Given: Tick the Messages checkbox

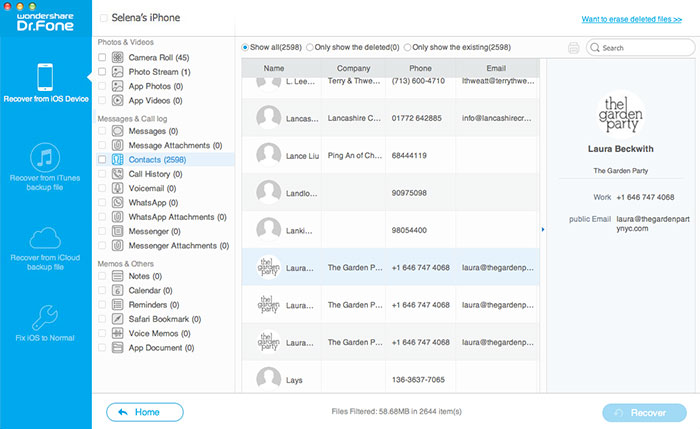Looking at the screenshot, I should click(102, 131).
